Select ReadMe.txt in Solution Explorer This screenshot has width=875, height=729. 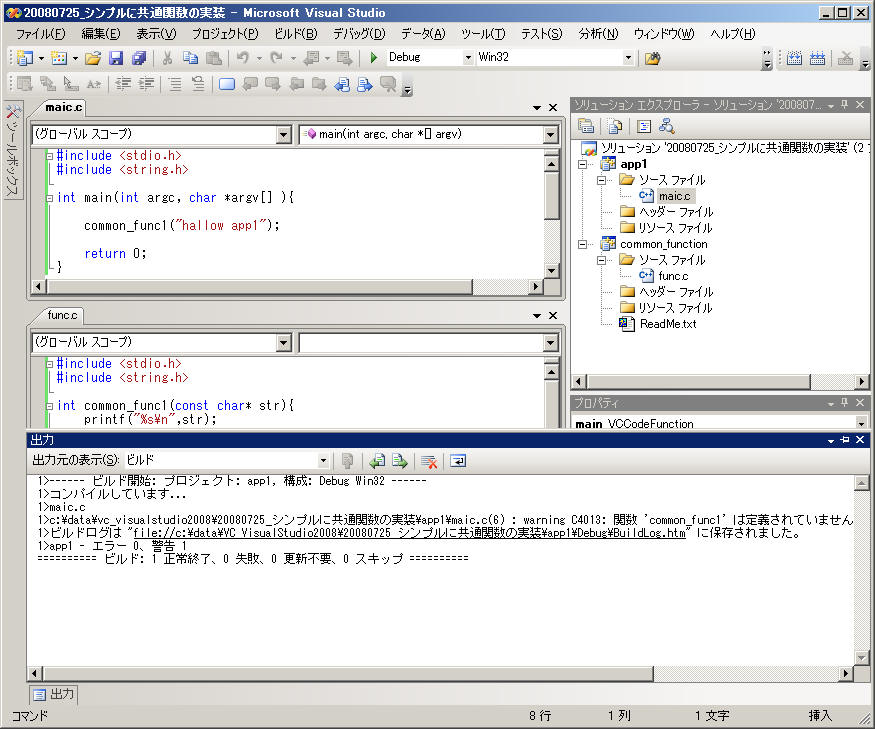click(667, 324)
